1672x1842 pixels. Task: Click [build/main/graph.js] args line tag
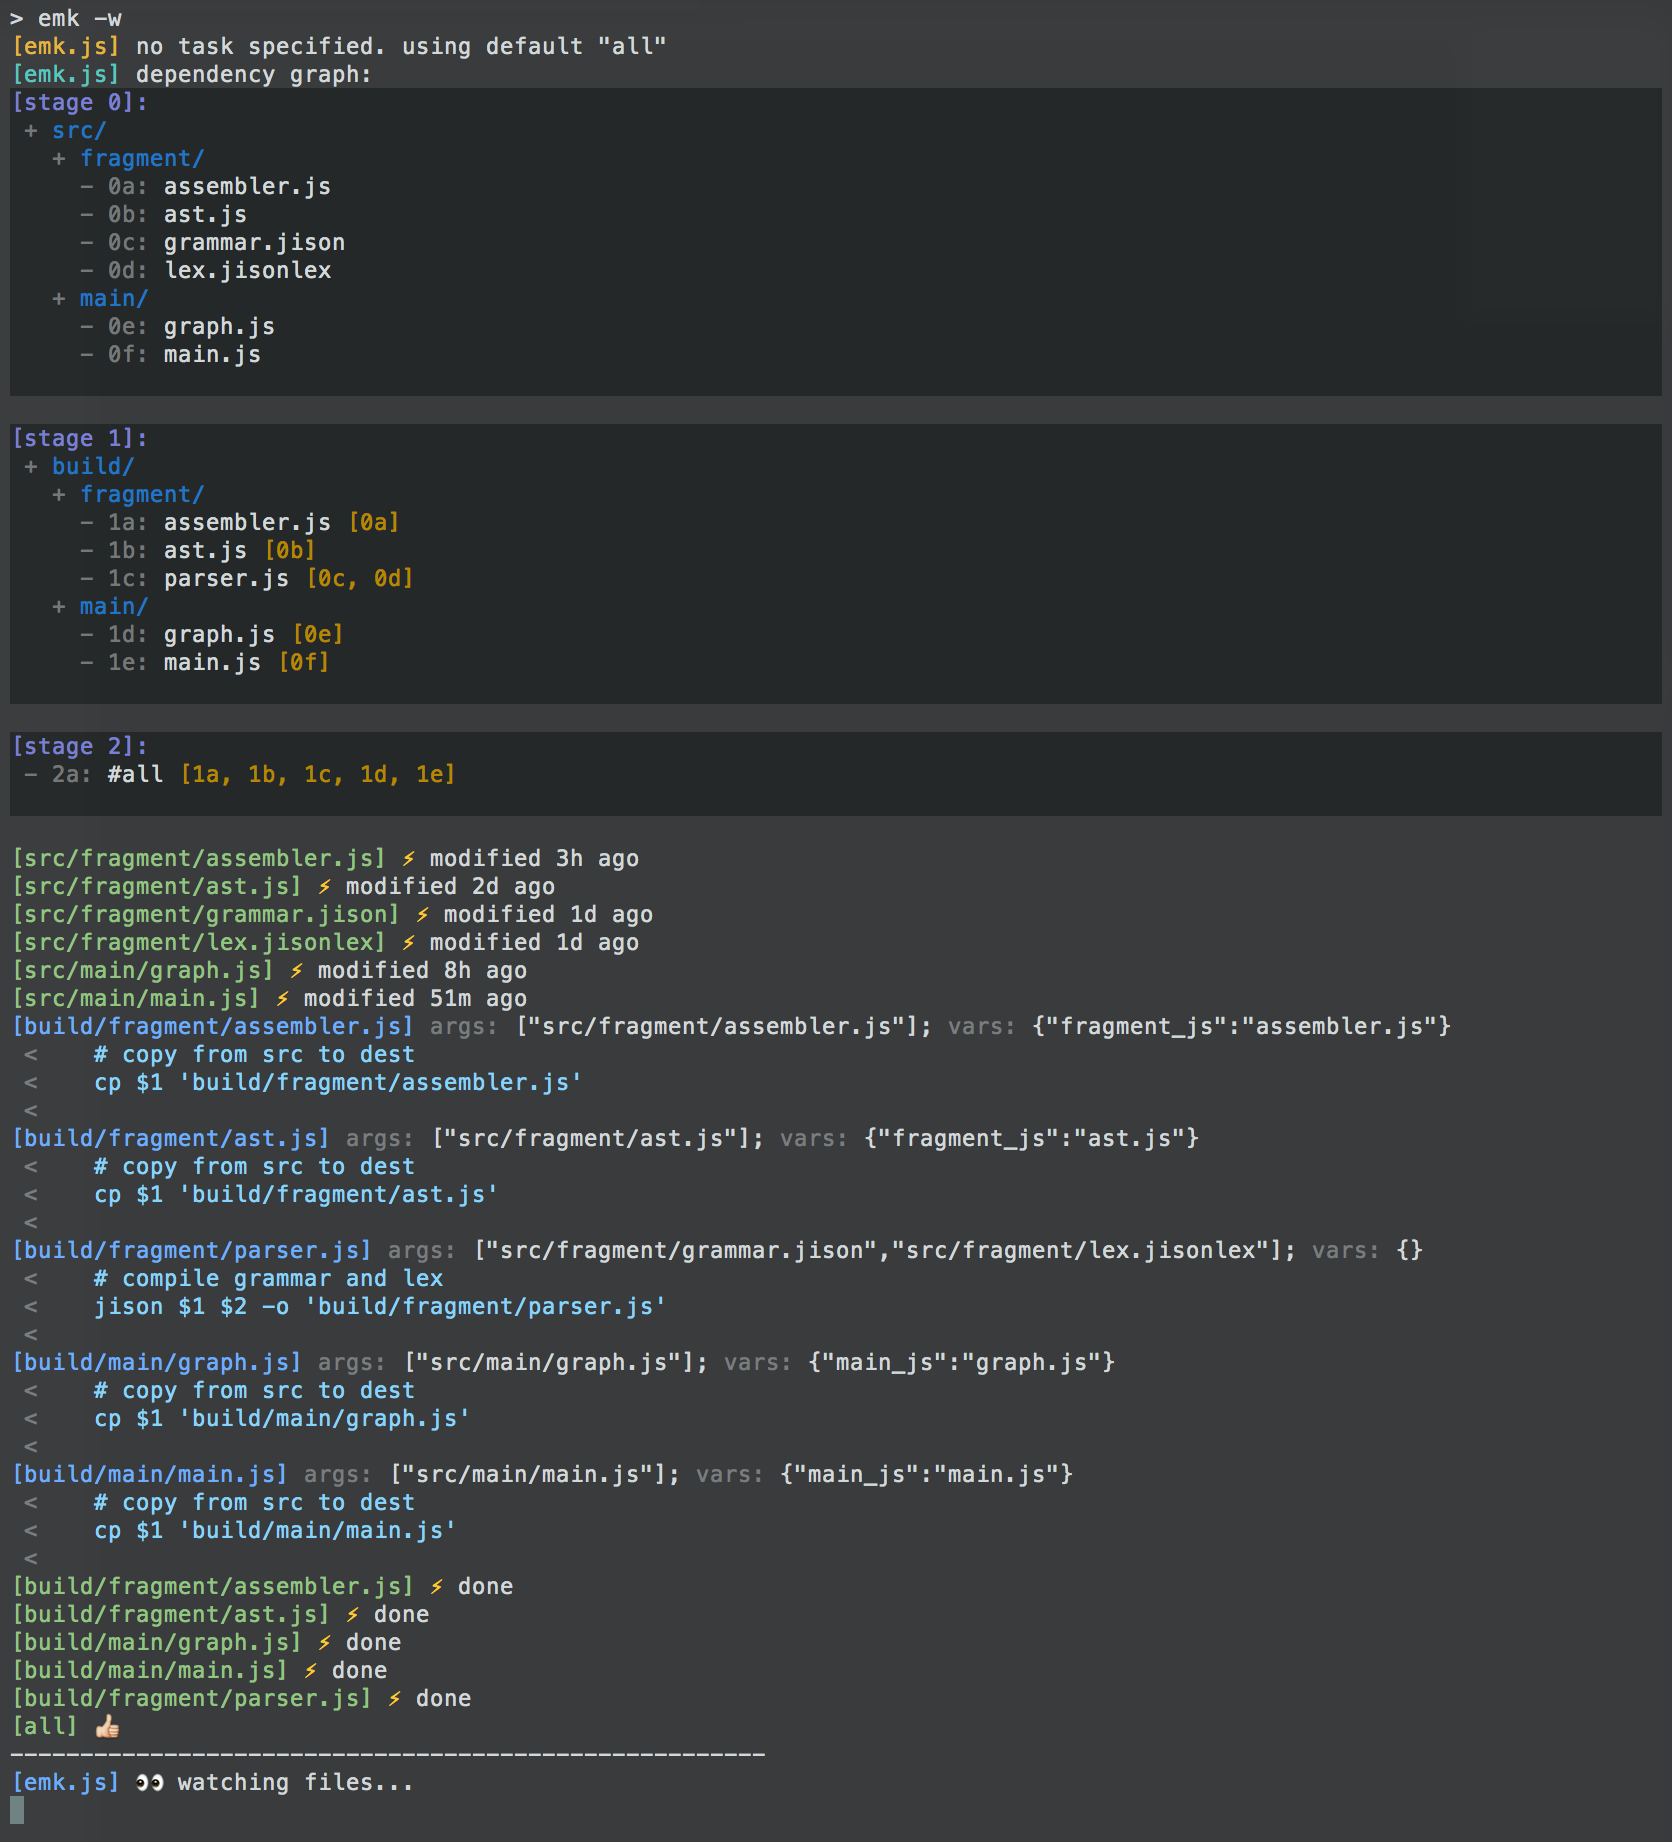[157, 1363]
